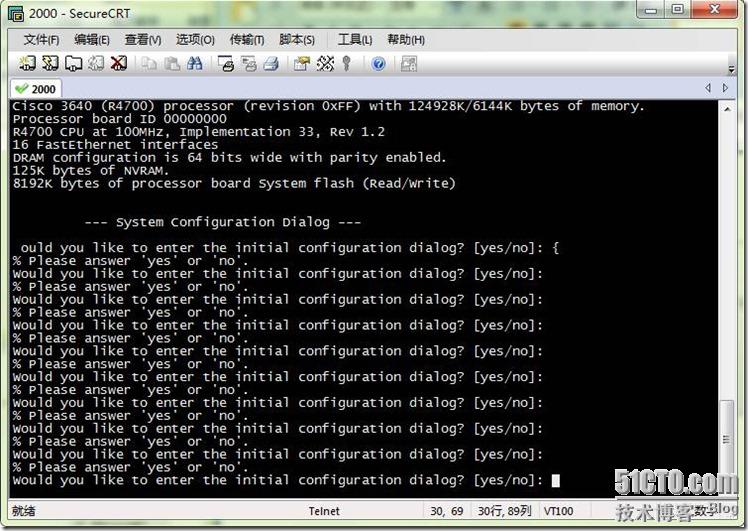Minimize the SecureCRT window
The width and height of the screenshot is (748, 531).
(651, 10)
